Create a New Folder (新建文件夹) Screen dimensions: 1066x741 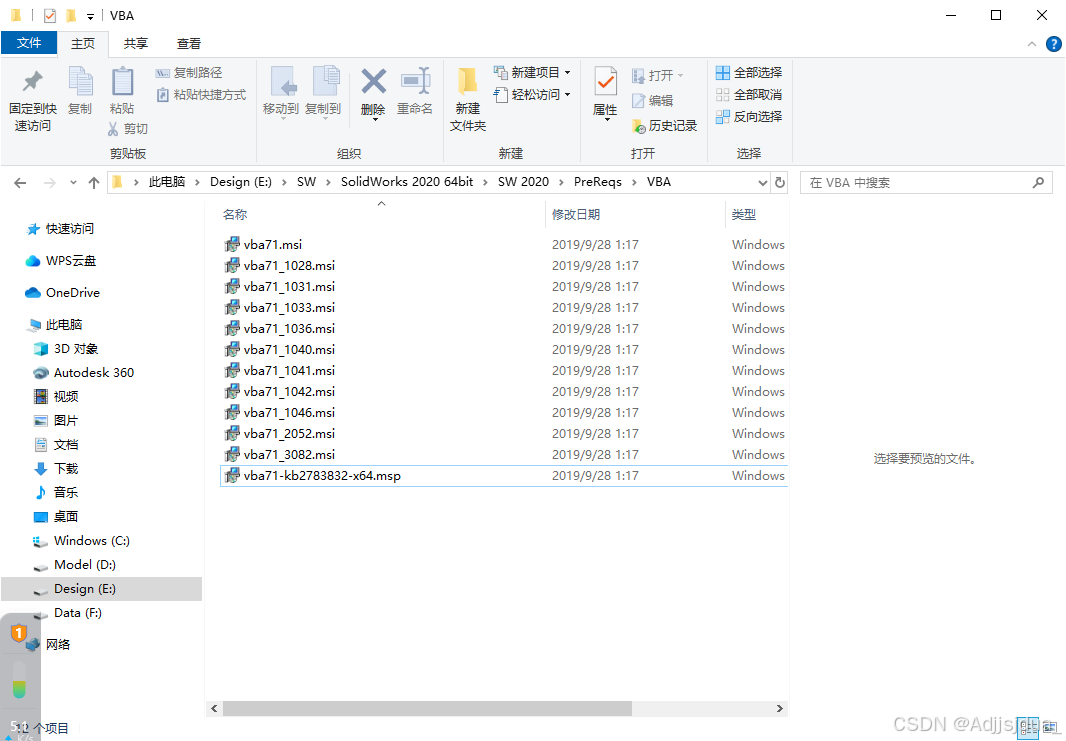coord(468,99)
